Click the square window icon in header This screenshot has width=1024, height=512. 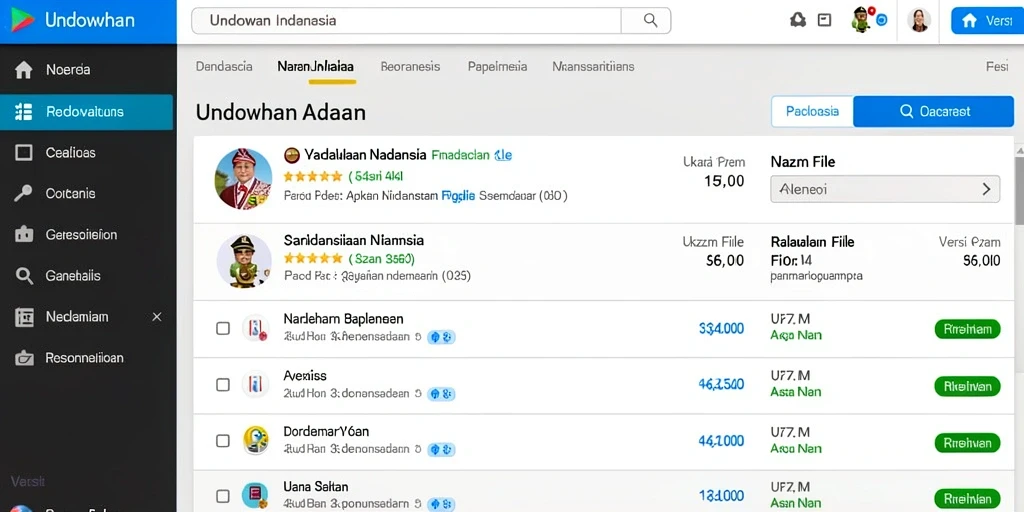[825, 20]
